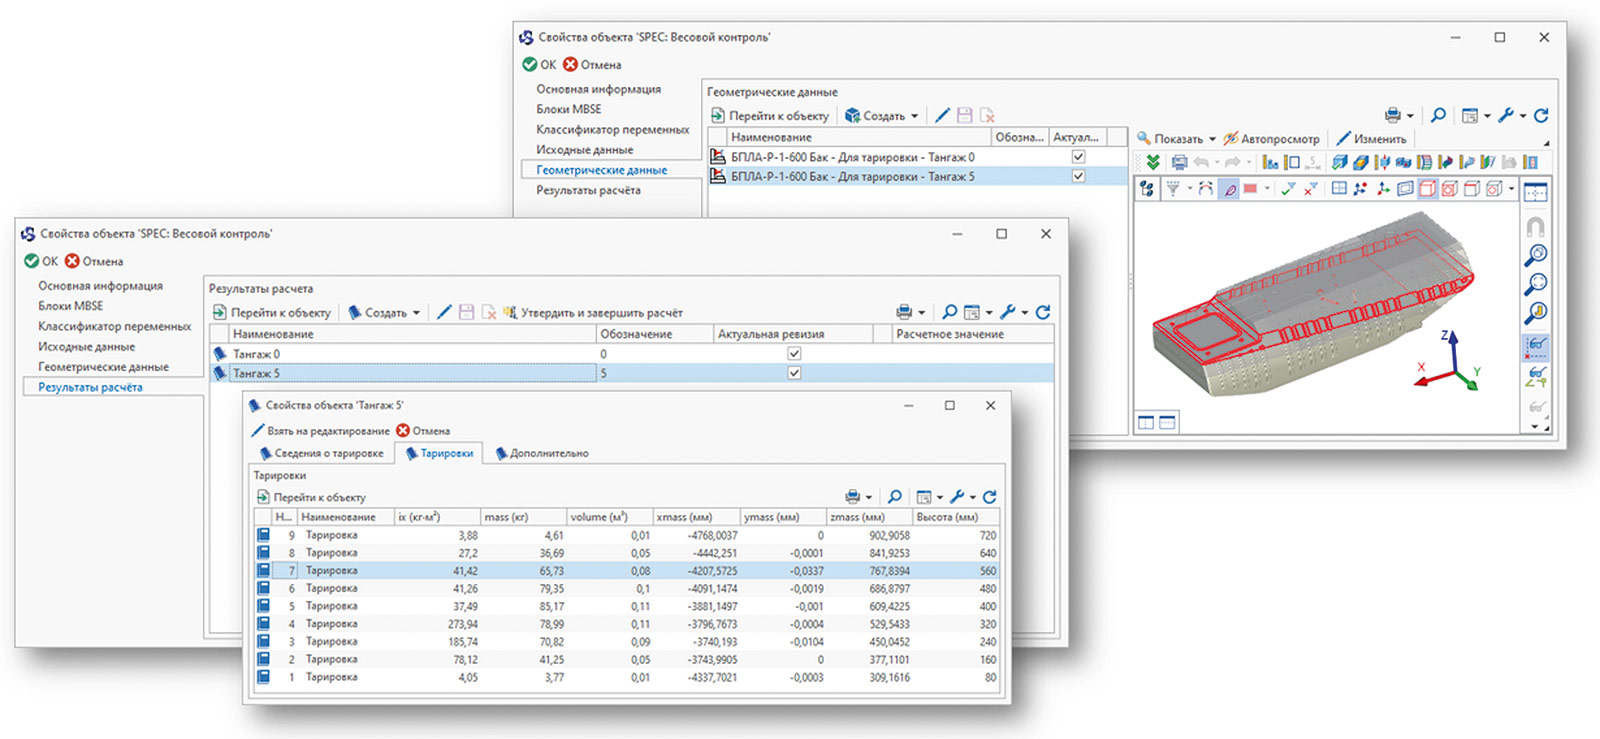This screenshot has height=739, width=1600.
Task: Click the red cross filter icon in the 3D viewer
Action: click(x=1311, y=189)
